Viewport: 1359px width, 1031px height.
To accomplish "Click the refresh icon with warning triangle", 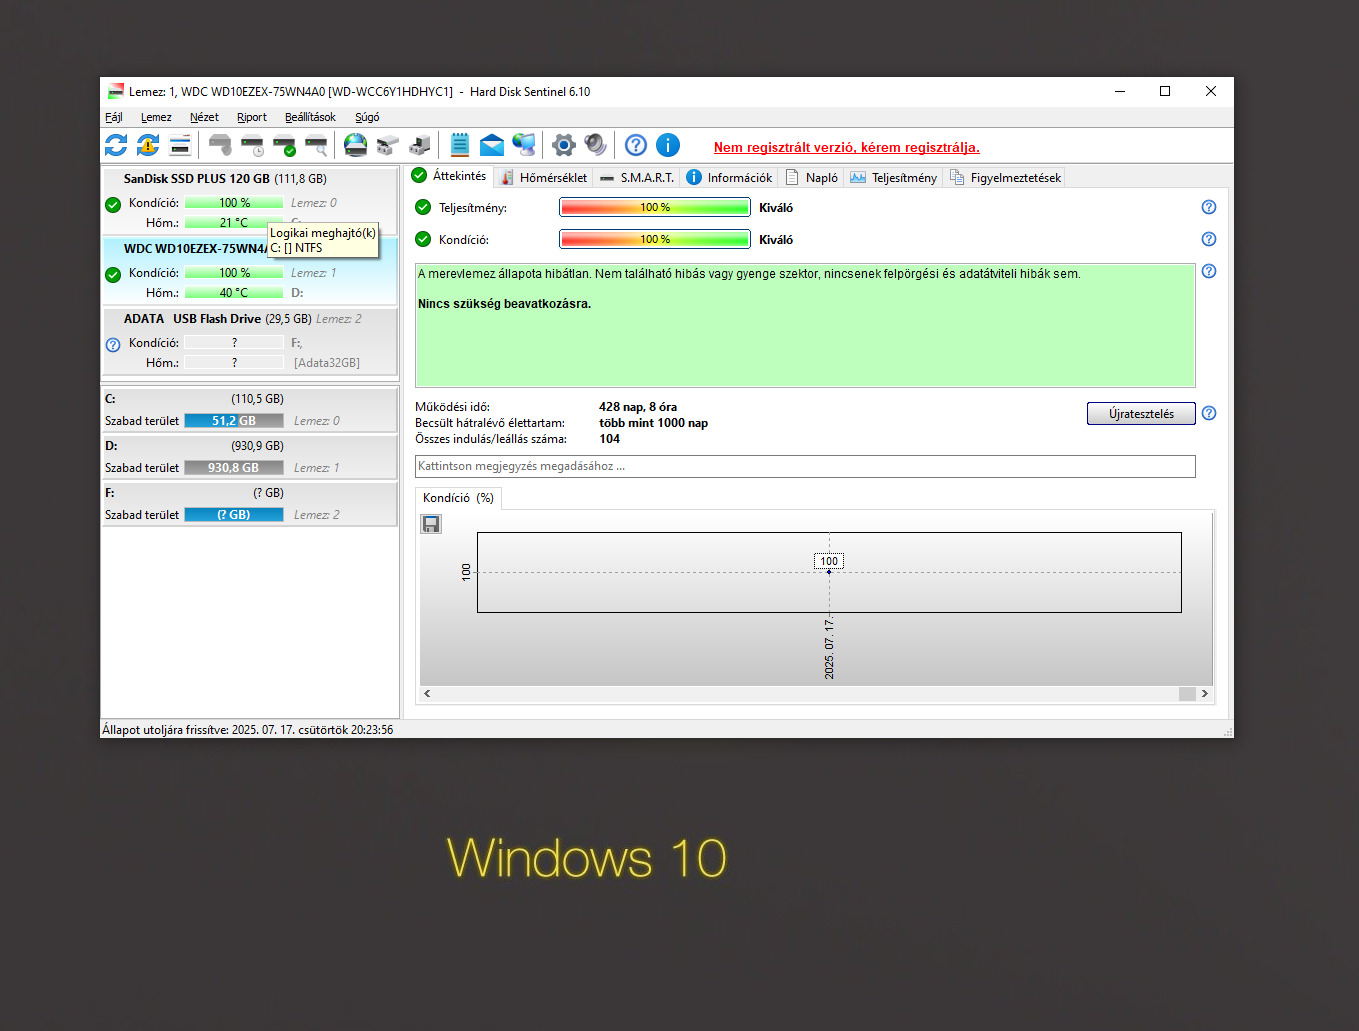I will [x=148, y=145].
